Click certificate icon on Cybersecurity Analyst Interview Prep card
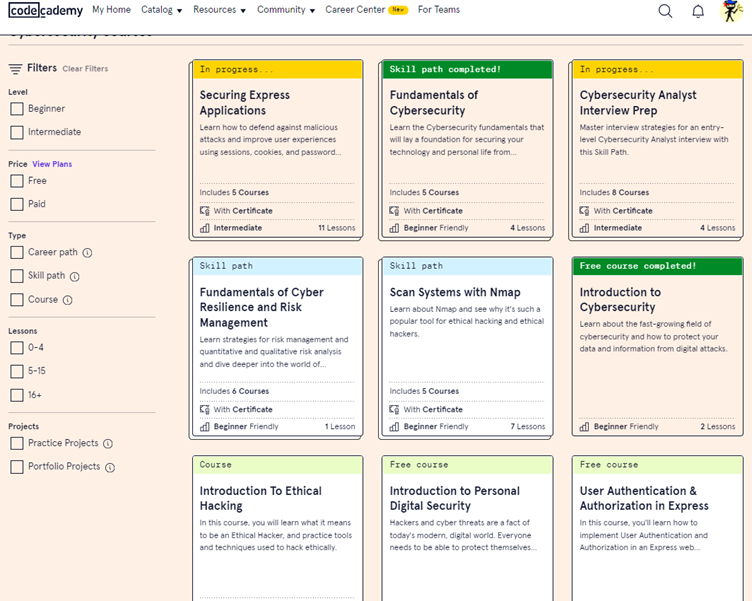 tap(584, 211)
